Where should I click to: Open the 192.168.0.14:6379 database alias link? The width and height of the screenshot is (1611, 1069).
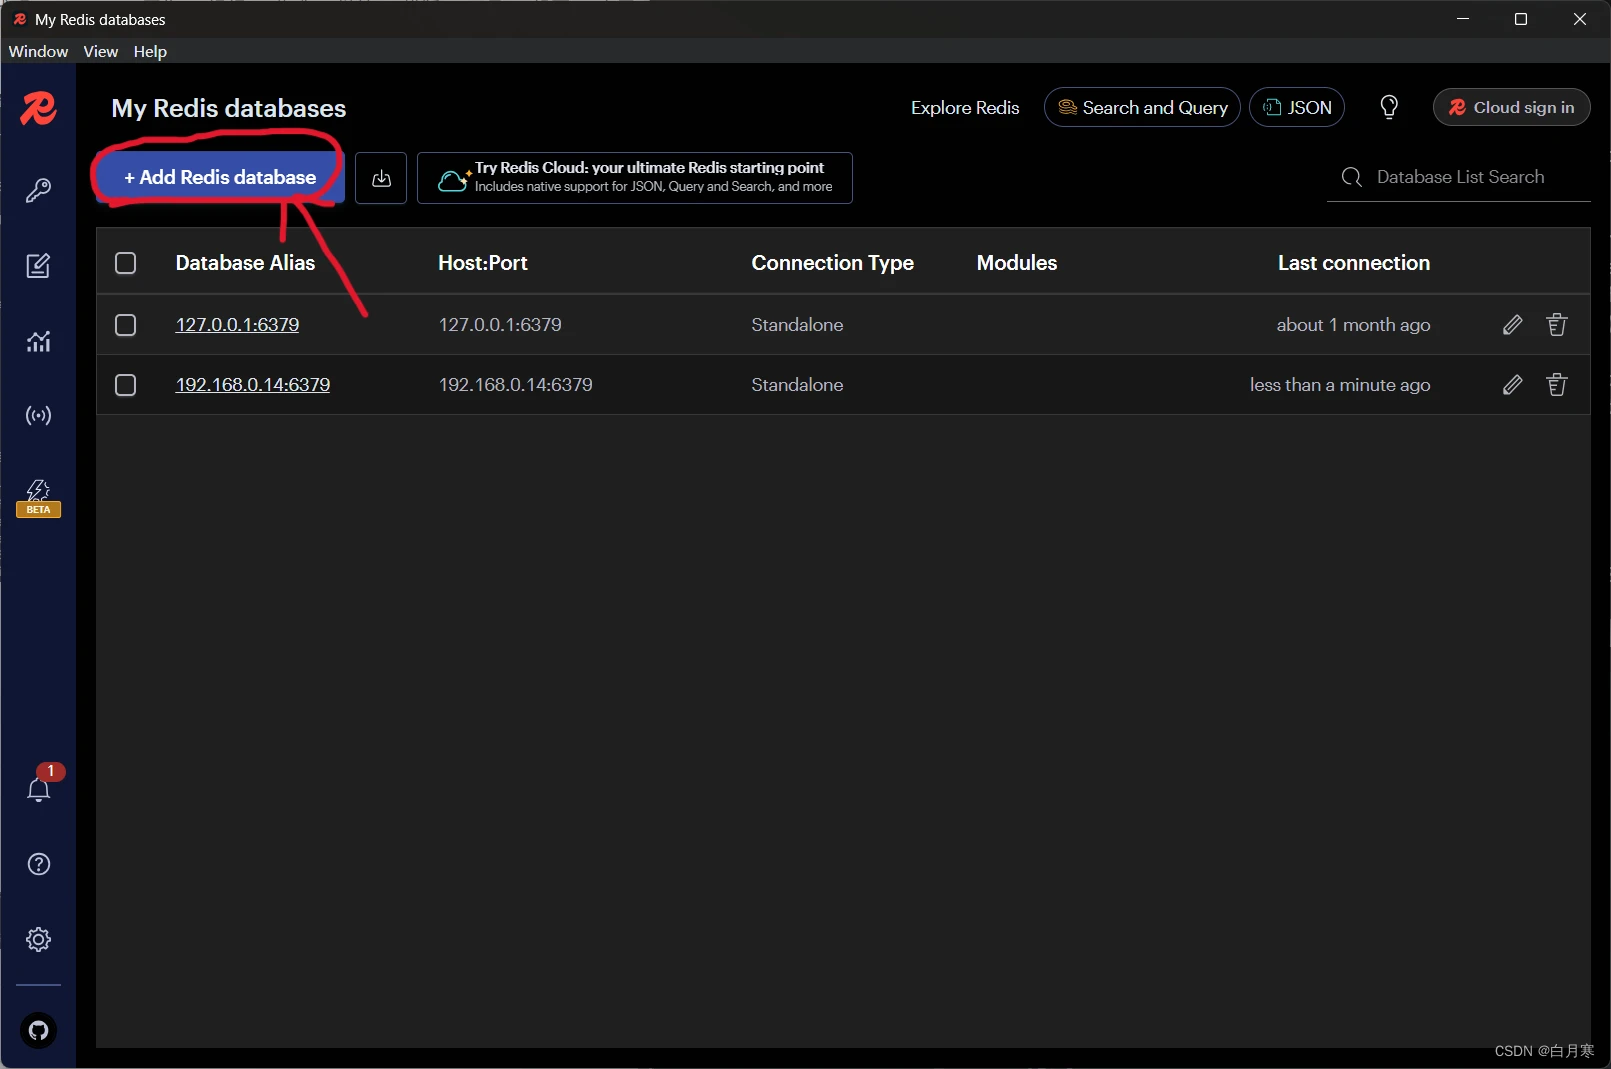click(x=253, y=385)
